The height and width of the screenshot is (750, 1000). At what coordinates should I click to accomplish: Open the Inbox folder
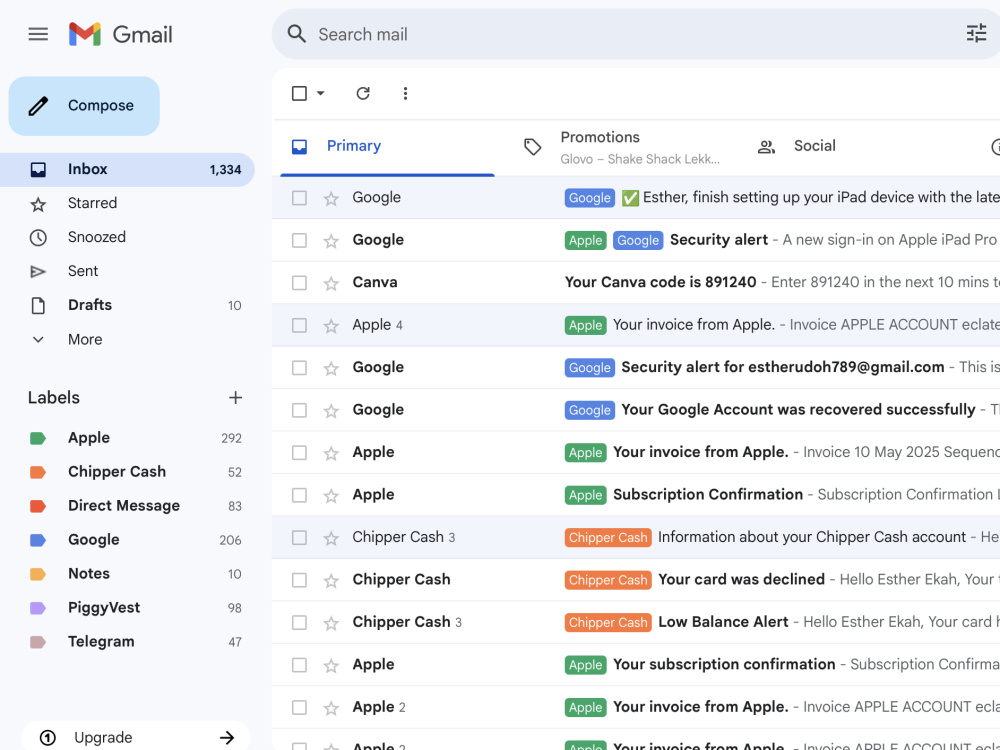(x=128, y=170)
